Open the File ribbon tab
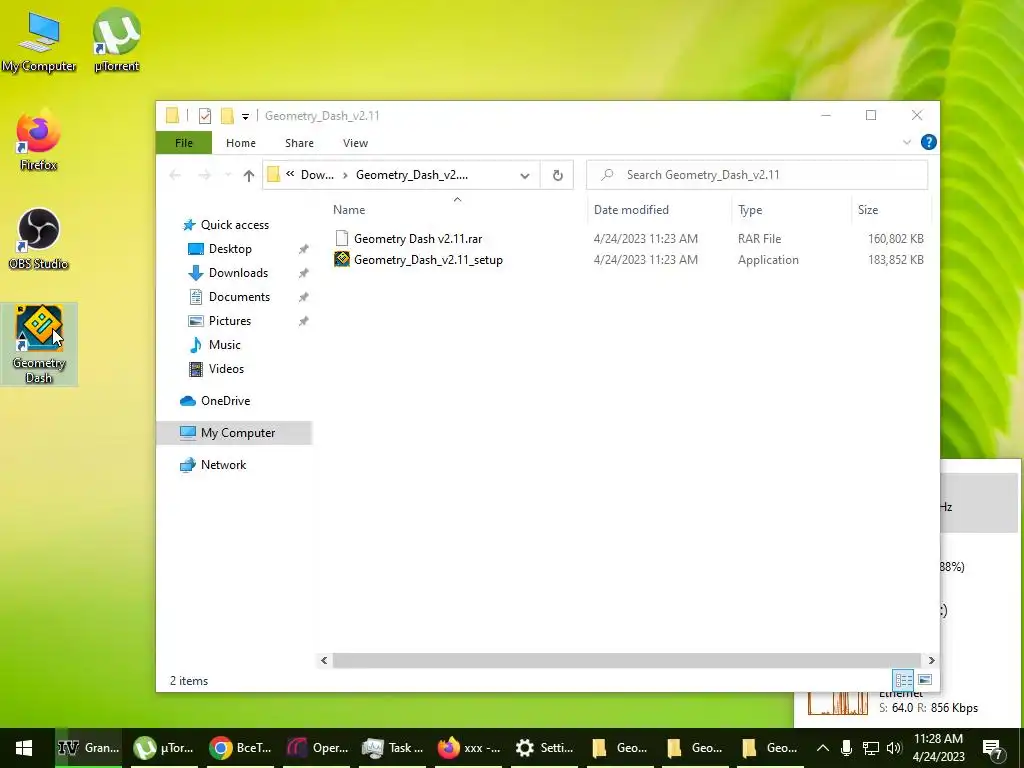 [x=184, y=143]
